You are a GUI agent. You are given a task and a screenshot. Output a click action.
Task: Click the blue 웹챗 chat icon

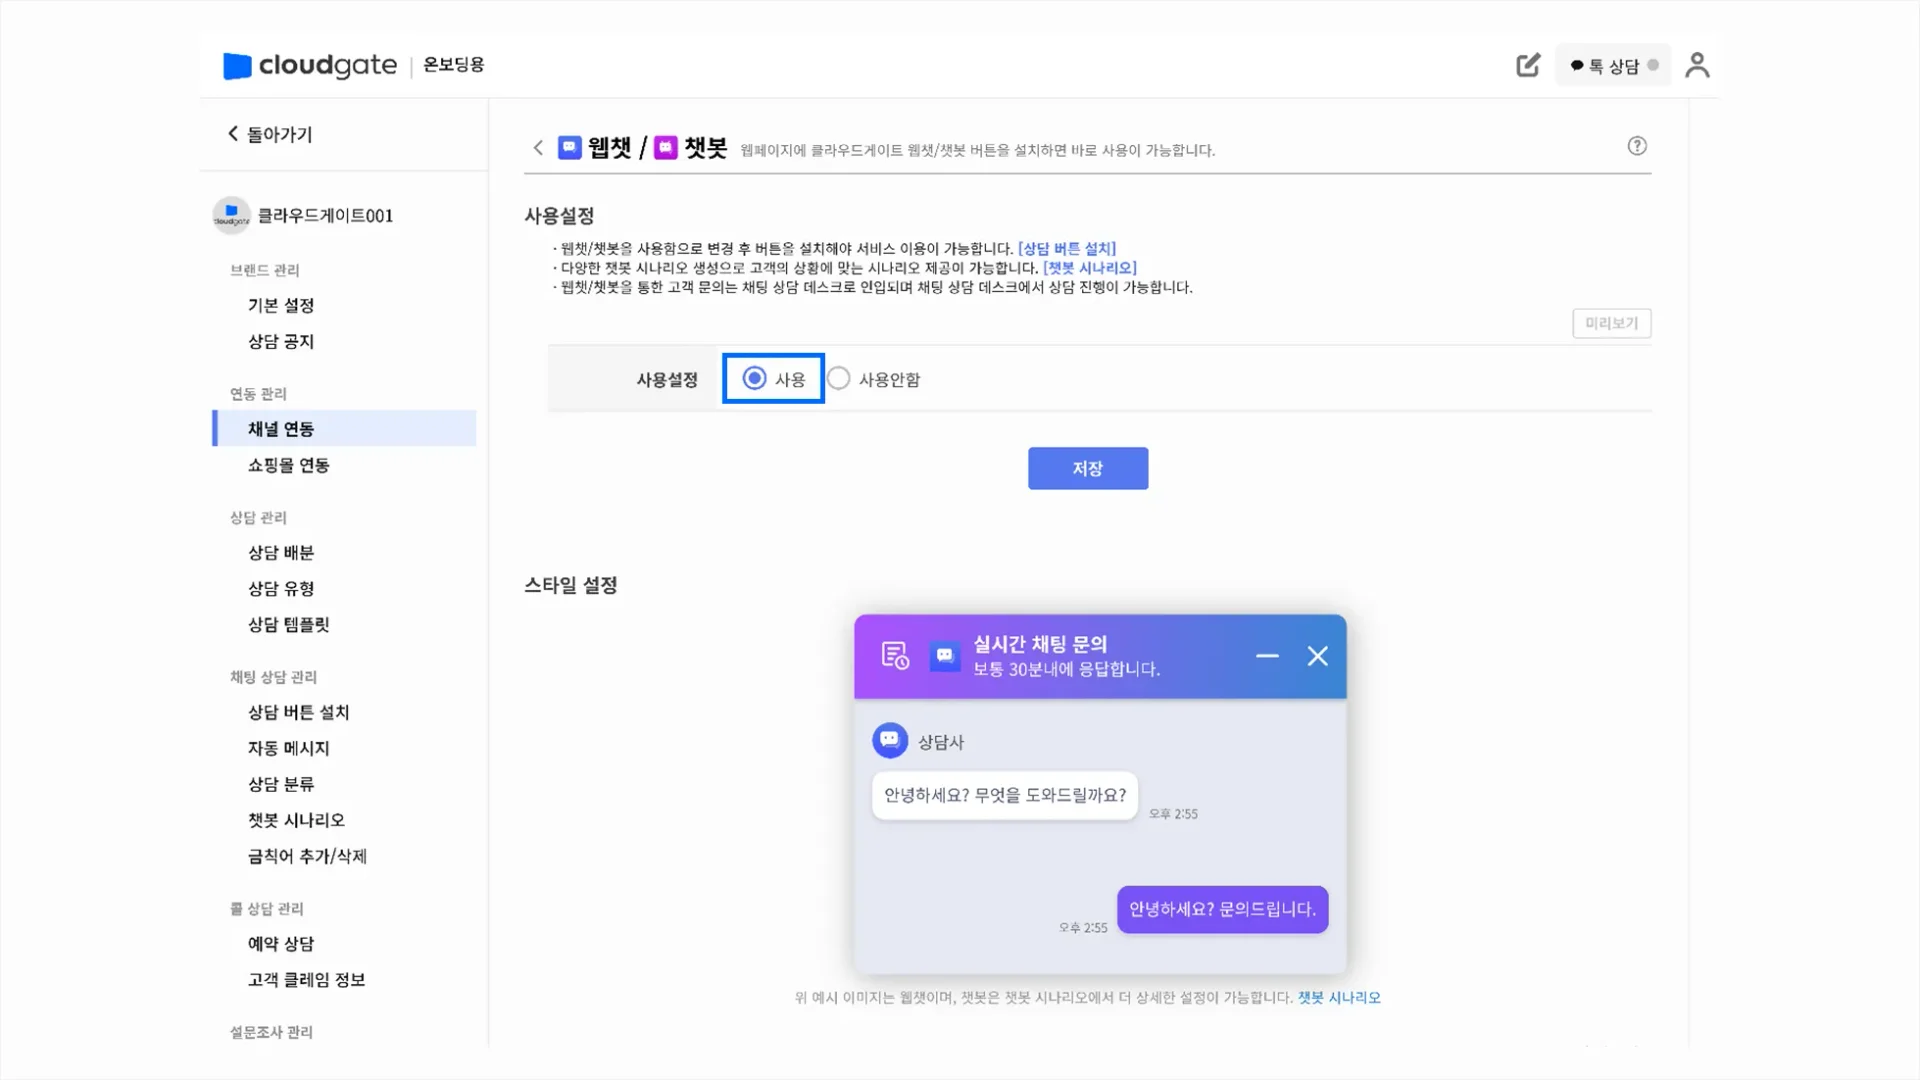[569, 146]
